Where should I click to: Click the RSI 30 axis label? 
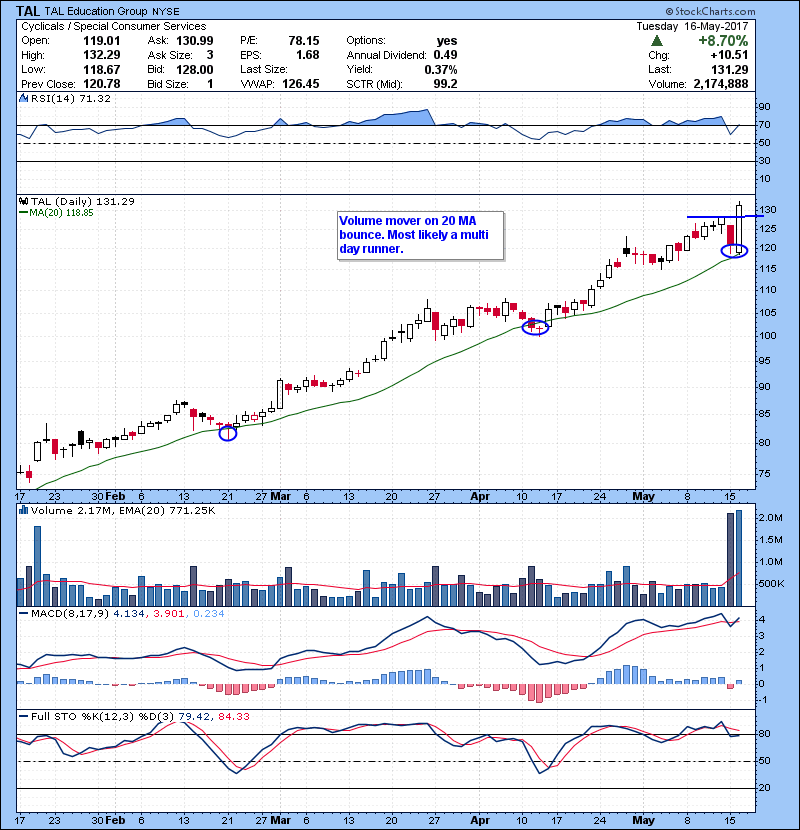[x=765, y=160]
